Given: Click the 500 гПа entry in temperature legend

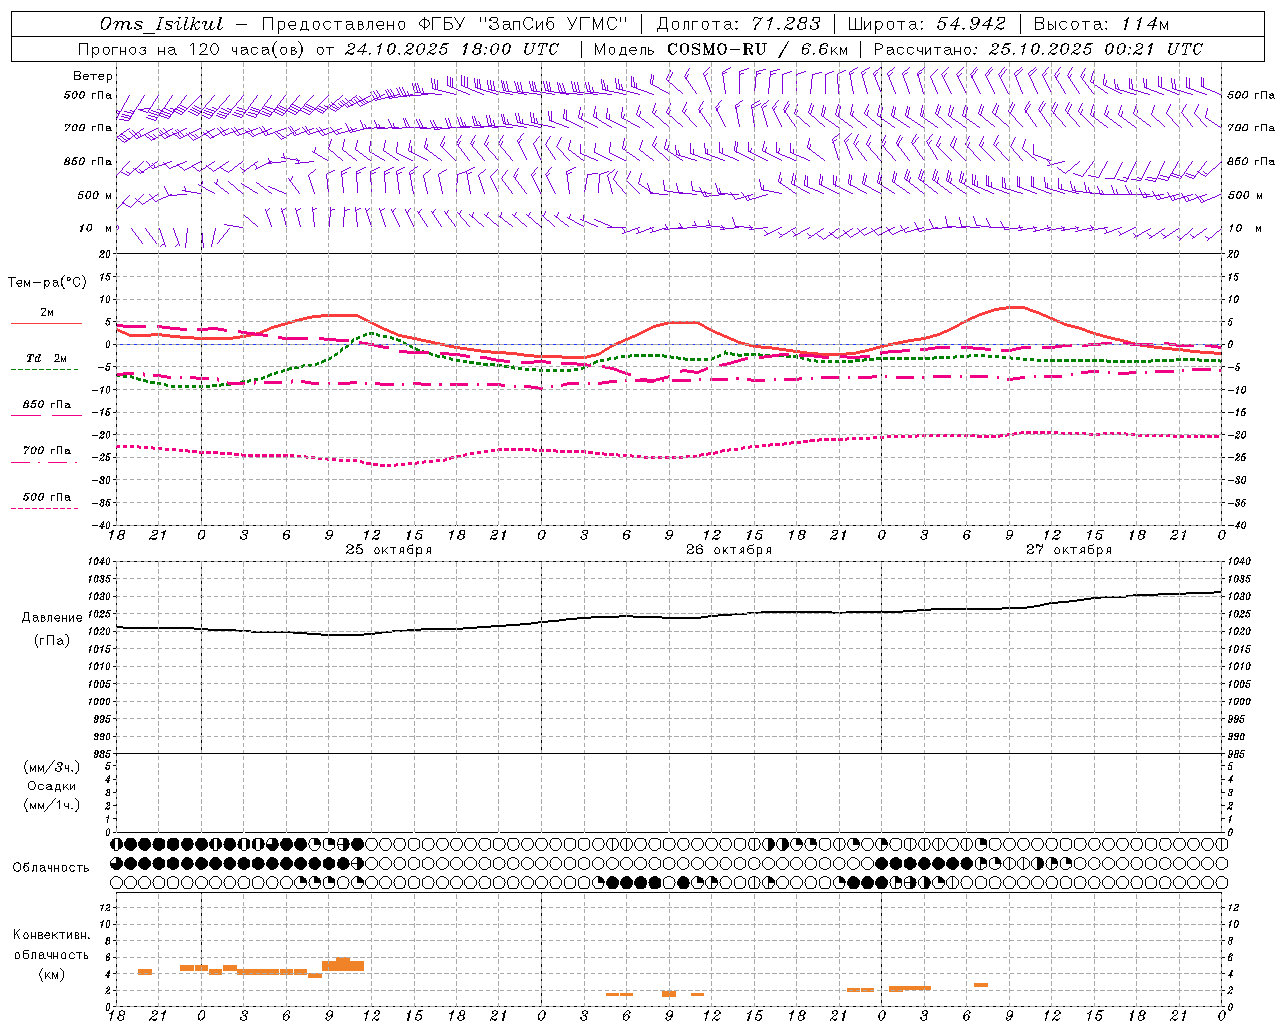Looking at the screenshot, I should click(47, 497).
